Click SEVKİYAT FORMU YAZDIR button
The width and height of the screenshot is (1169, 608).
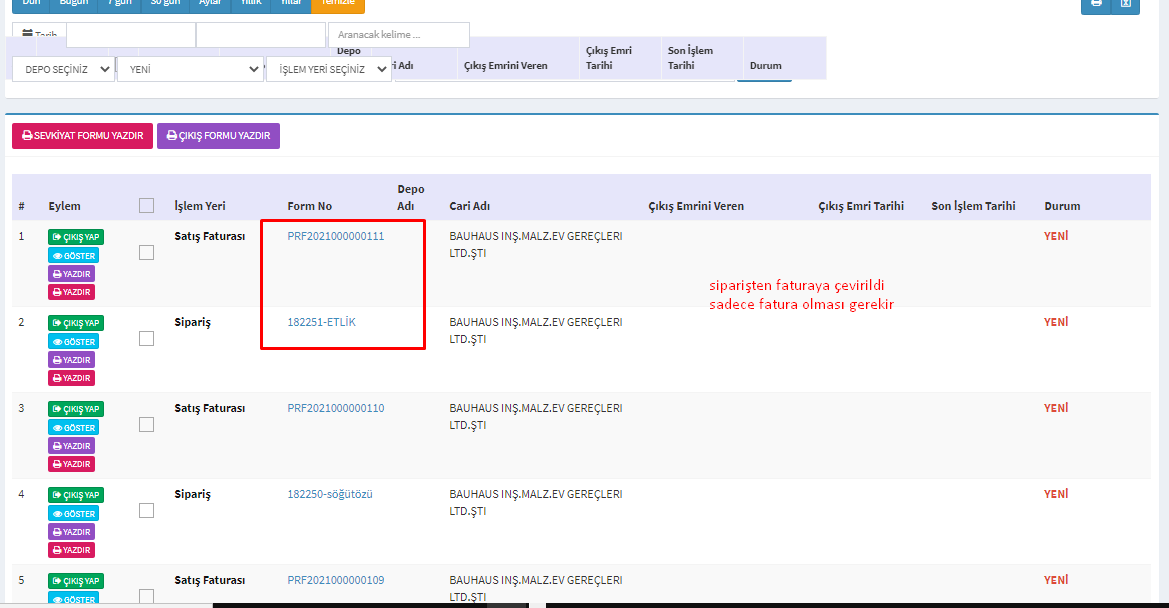tap(82, 136)
